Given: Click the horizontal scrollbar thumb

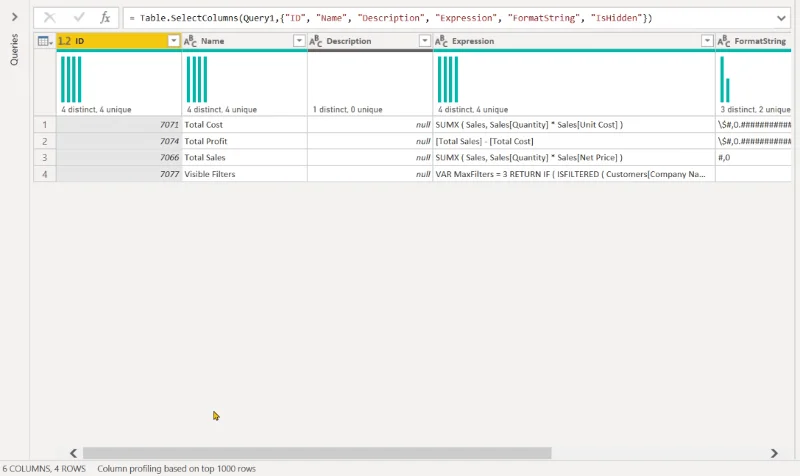Looking at the screenshot, I should 317,453.
